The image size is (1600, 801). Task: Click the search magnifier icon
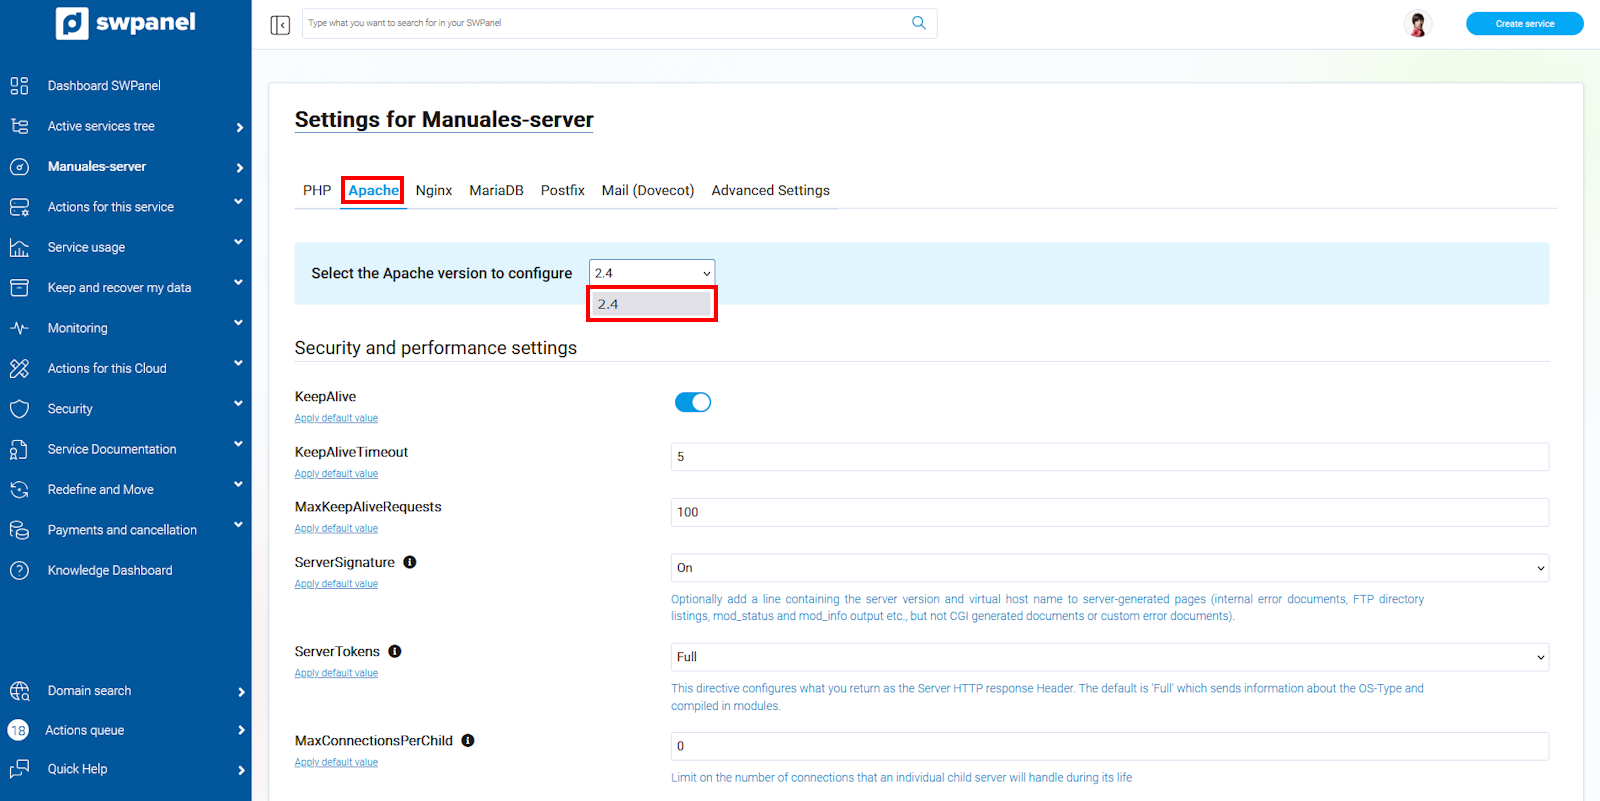pyautogui.click(x=918, y=23)
